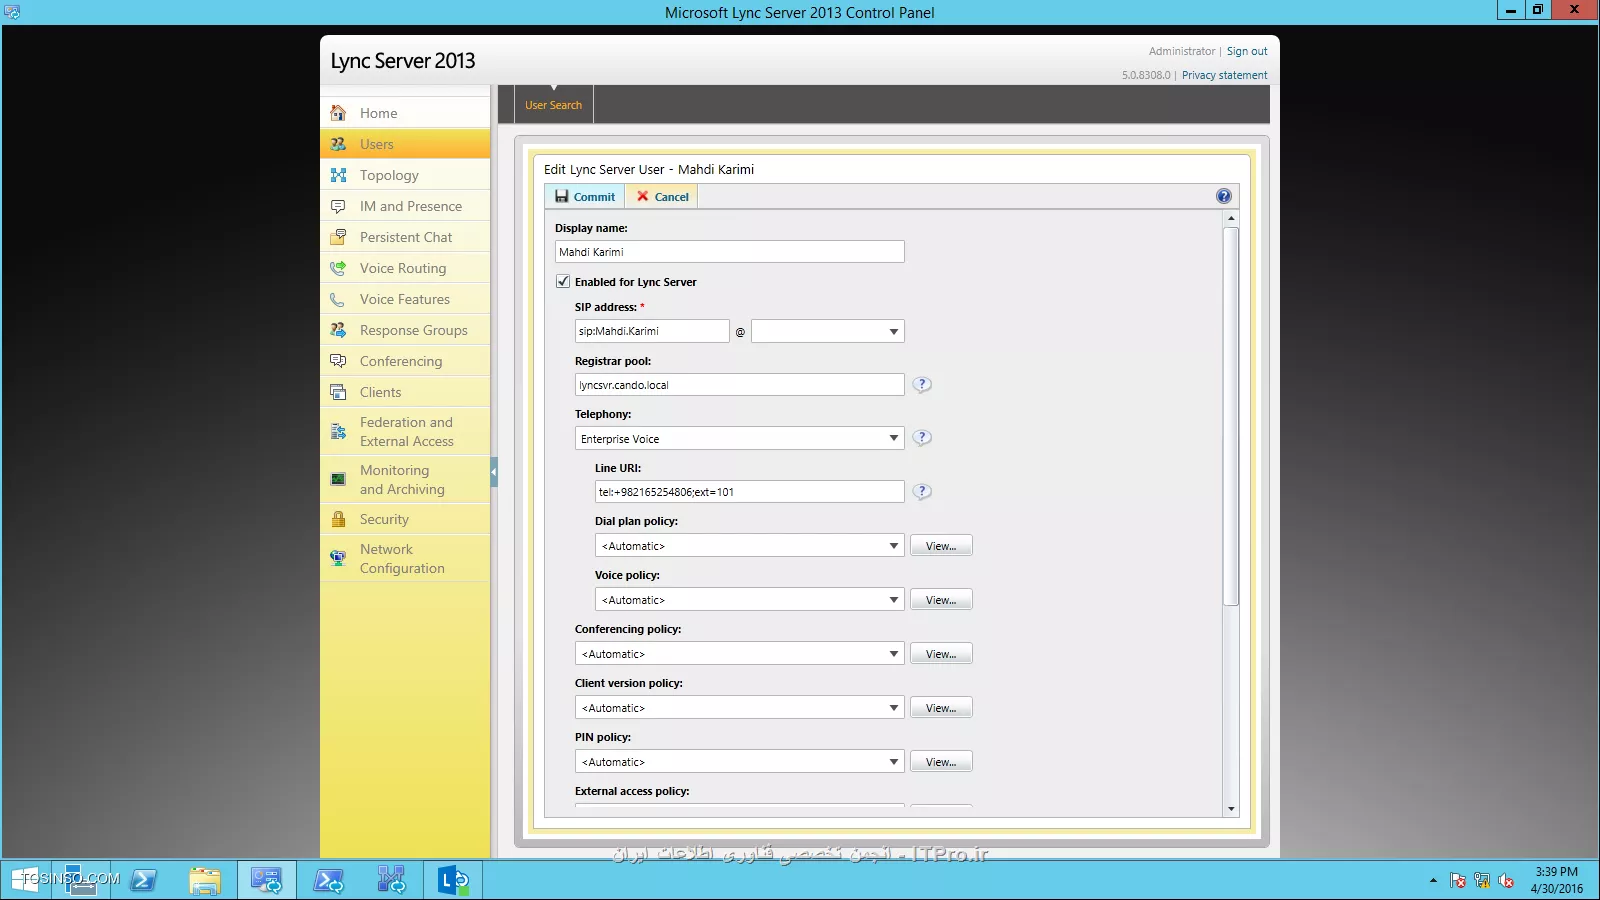Click the Monitoring and Archiving icon
The width and height of the screenshot is (1600, 900).
click(x=338, y=480)
